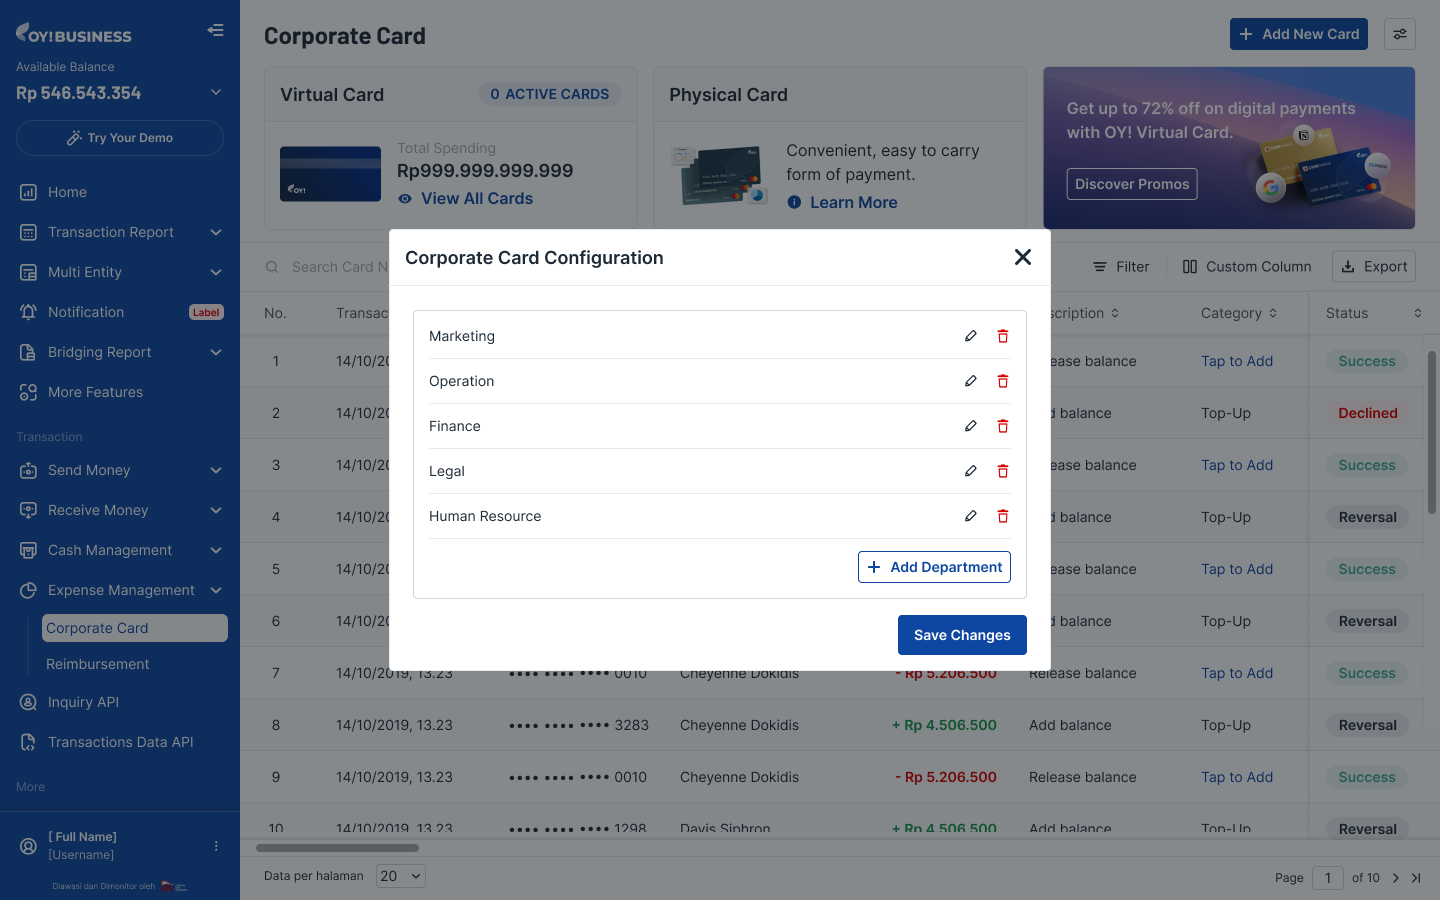
Task: Open Reimbursement in the sidebar
Action: point(98,664)
